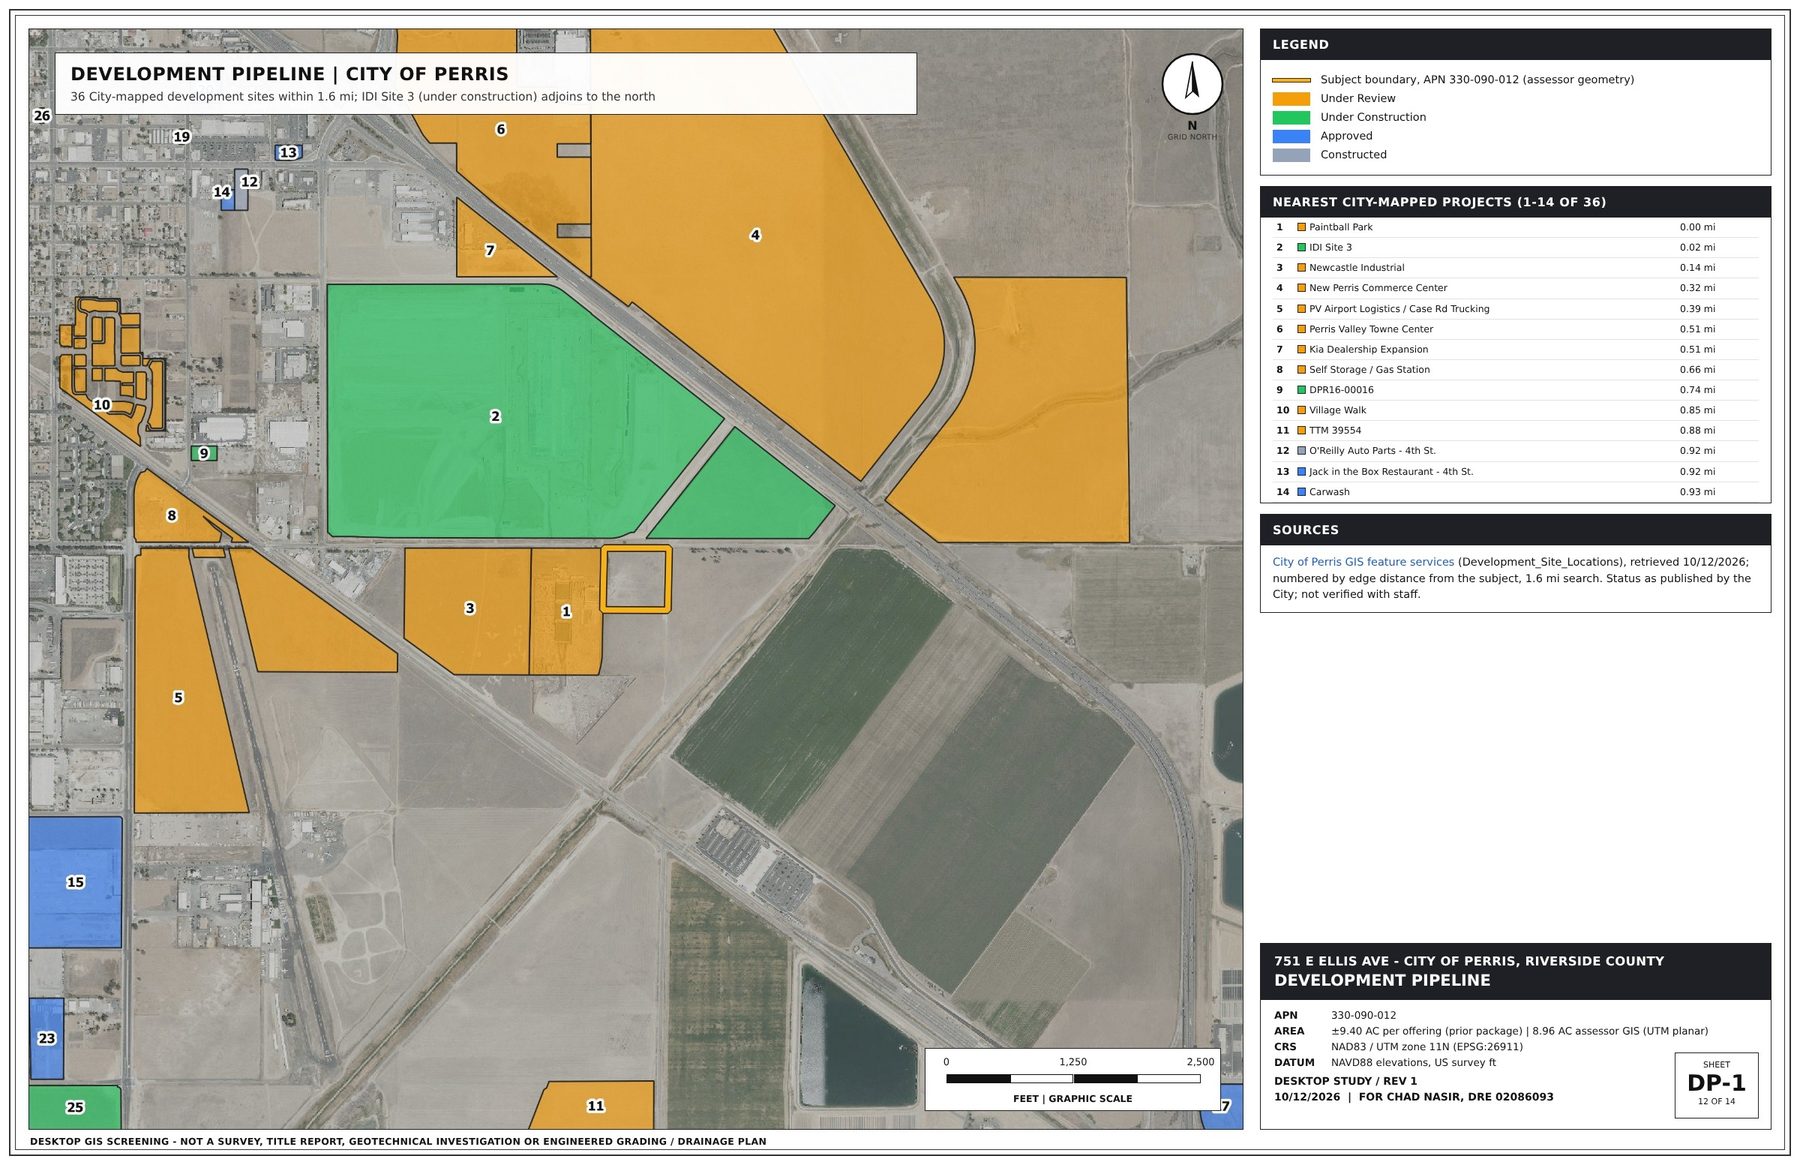Screen dimensions: 1800x1165
Task: Click the DP-1 sheet number box
Action: 1716,1084
